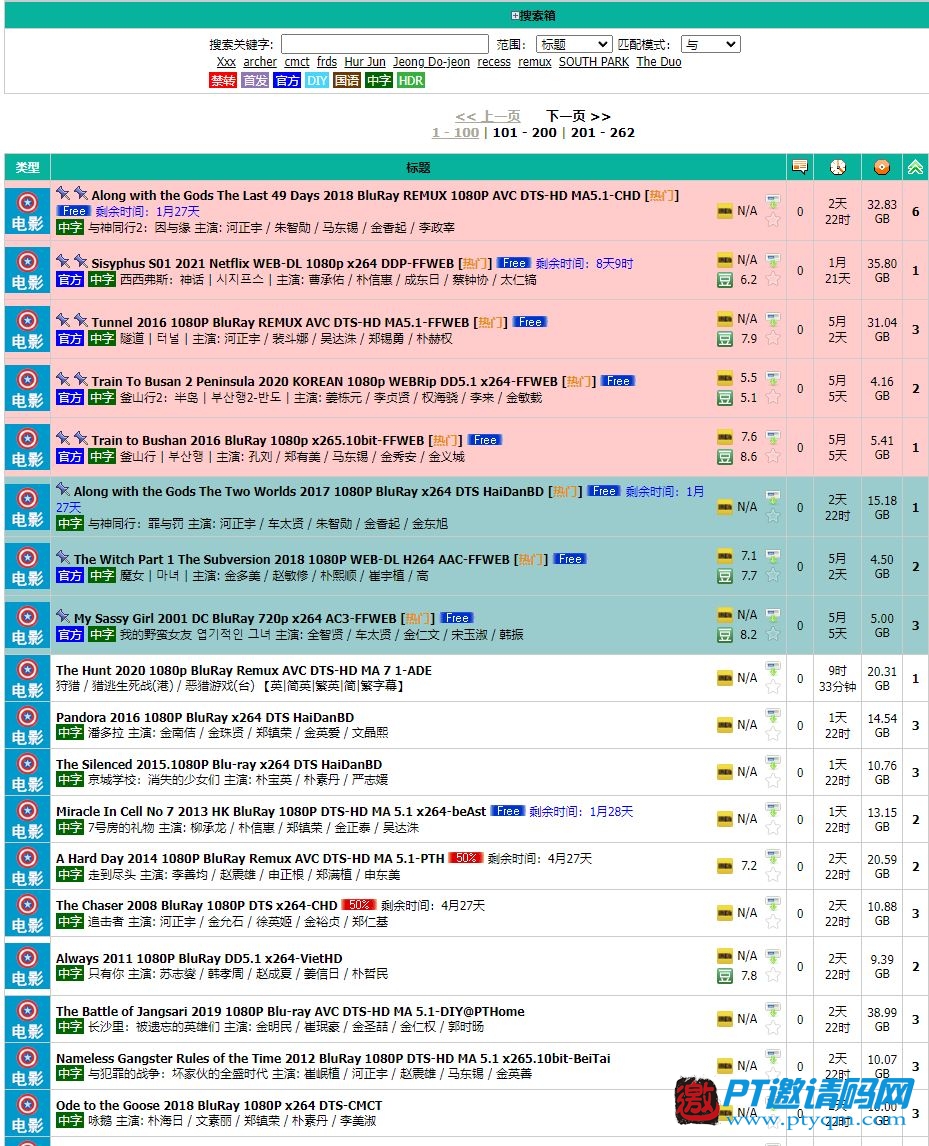Filter by the green HDR tag
Screen dimensions: 929x1146
pyautogui.click(x=411, y=80)
